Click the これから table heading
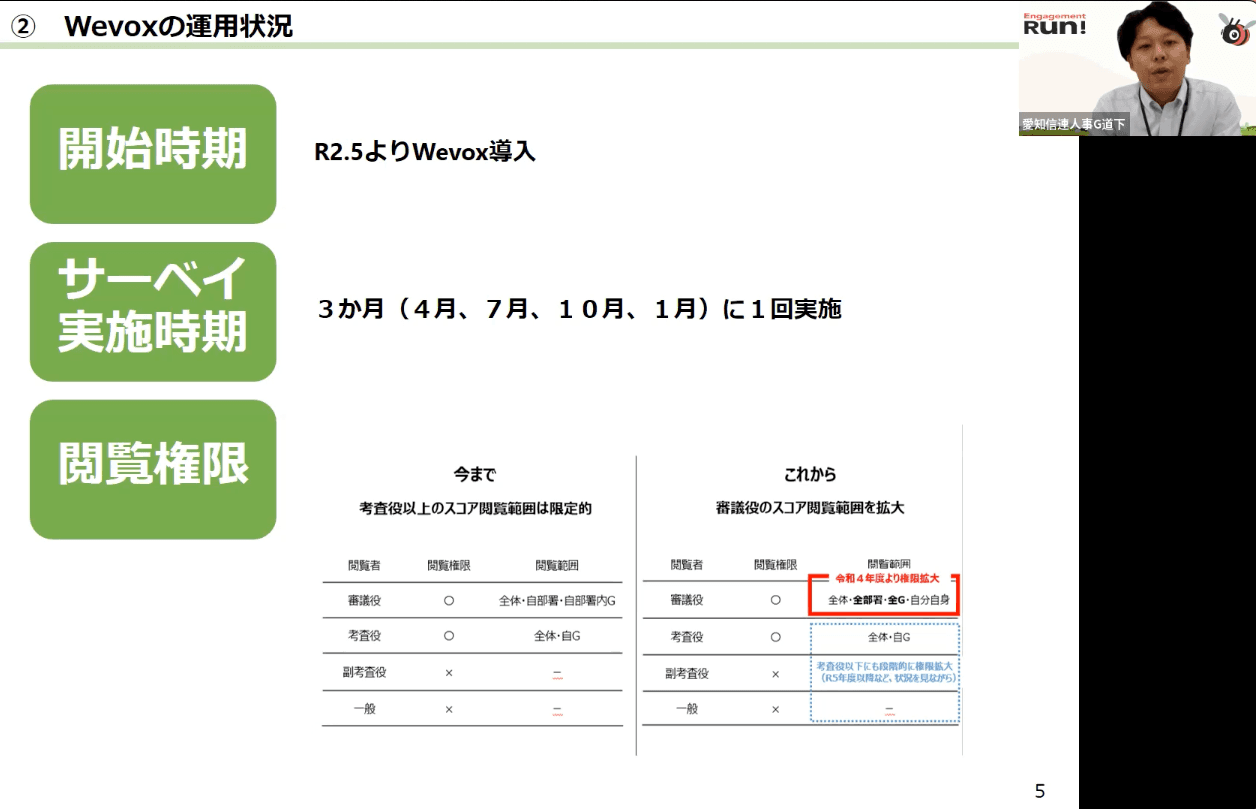The width and height of the screenshot is (1256, 809). click(x=810, y=475)
